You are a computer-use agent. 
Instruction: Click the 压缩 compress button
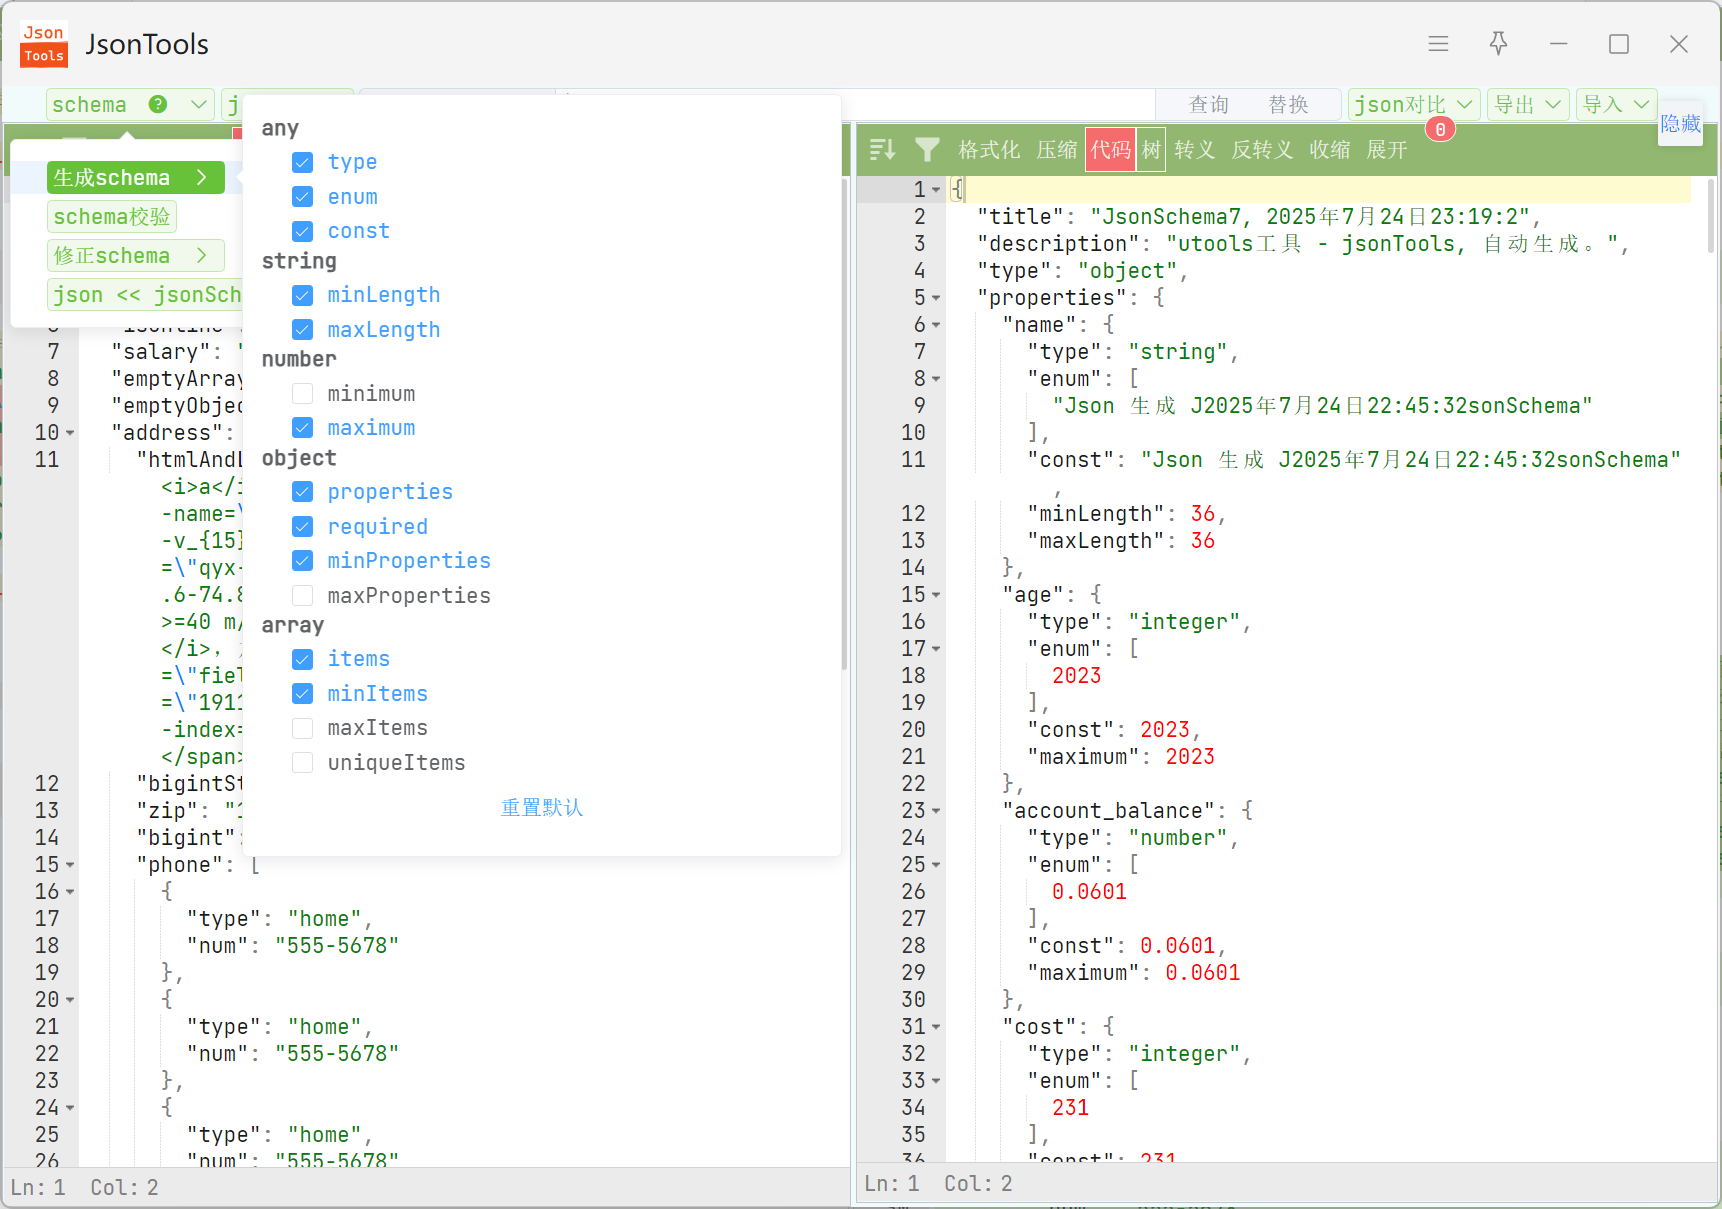tap(1057, 150)
